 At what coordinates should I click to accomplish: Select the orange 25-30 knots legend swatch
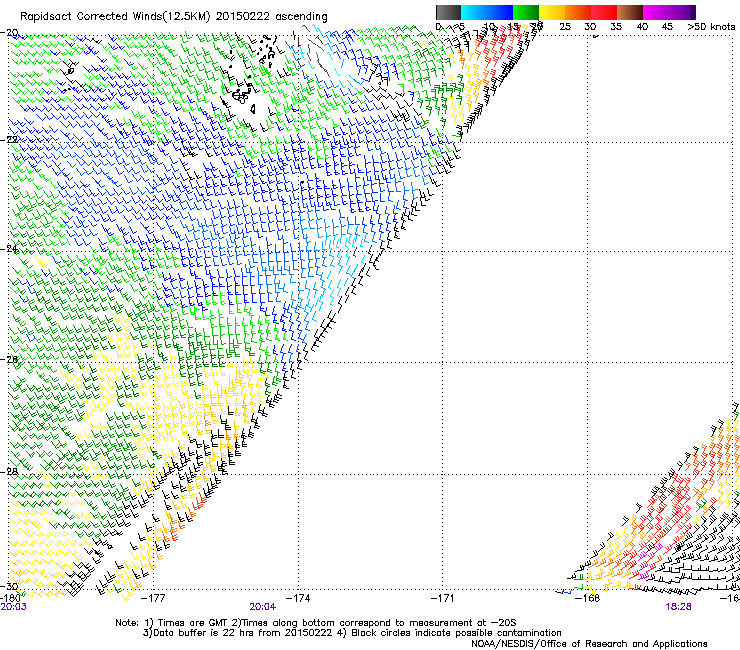577,12
